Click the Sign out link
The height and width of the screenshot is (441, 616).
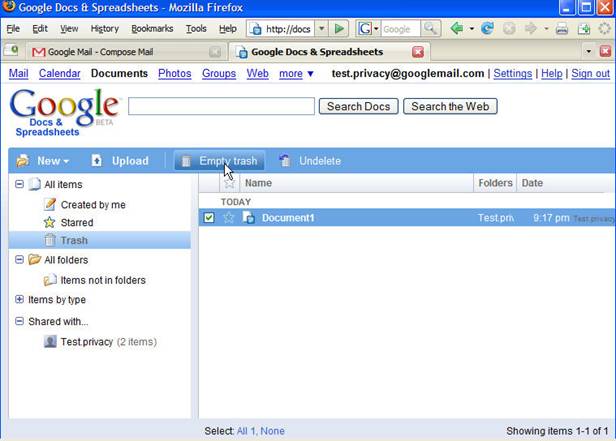coord(590,73)
